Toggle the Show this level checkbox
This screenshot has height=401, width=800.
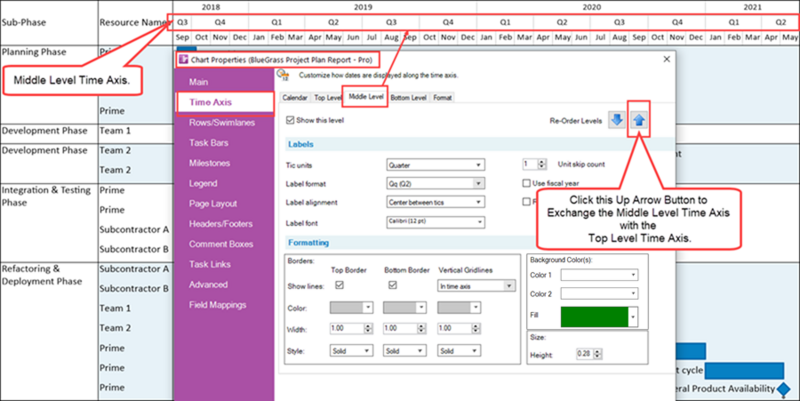[x=290, y=120]
